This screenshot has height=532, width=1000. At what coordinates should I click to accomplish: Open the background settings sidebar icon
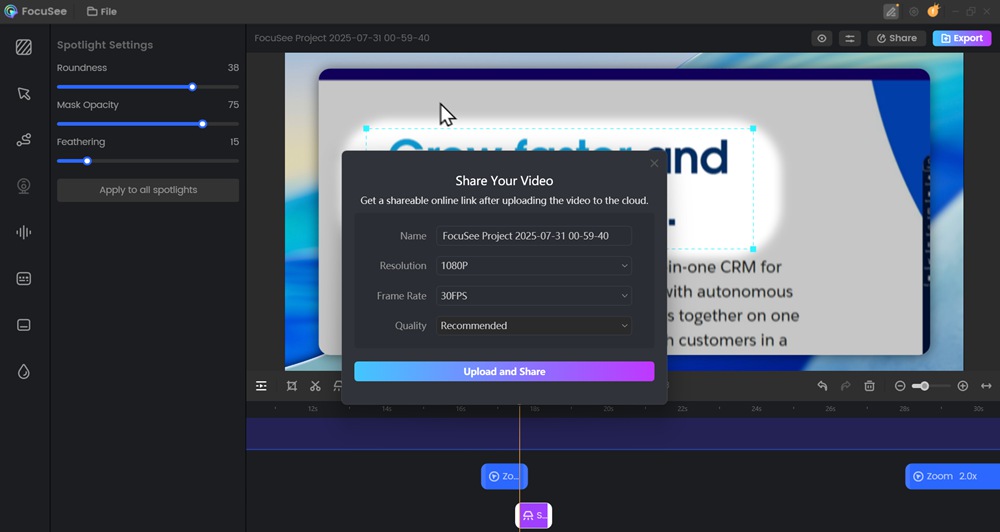(x=24, y=47)
